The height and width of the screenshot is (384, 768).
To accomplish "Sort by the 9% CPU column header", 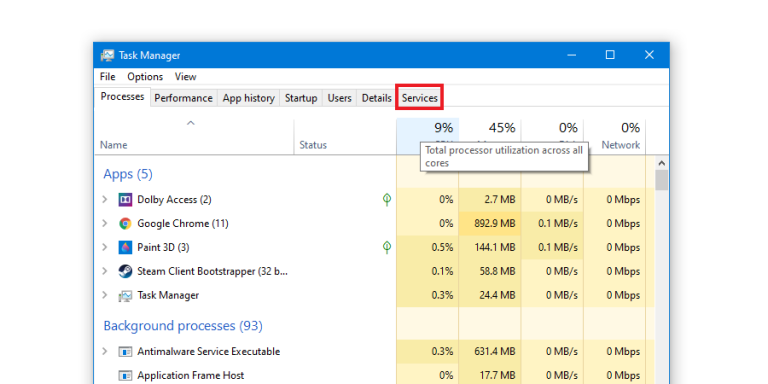I will tap(428, 137).
